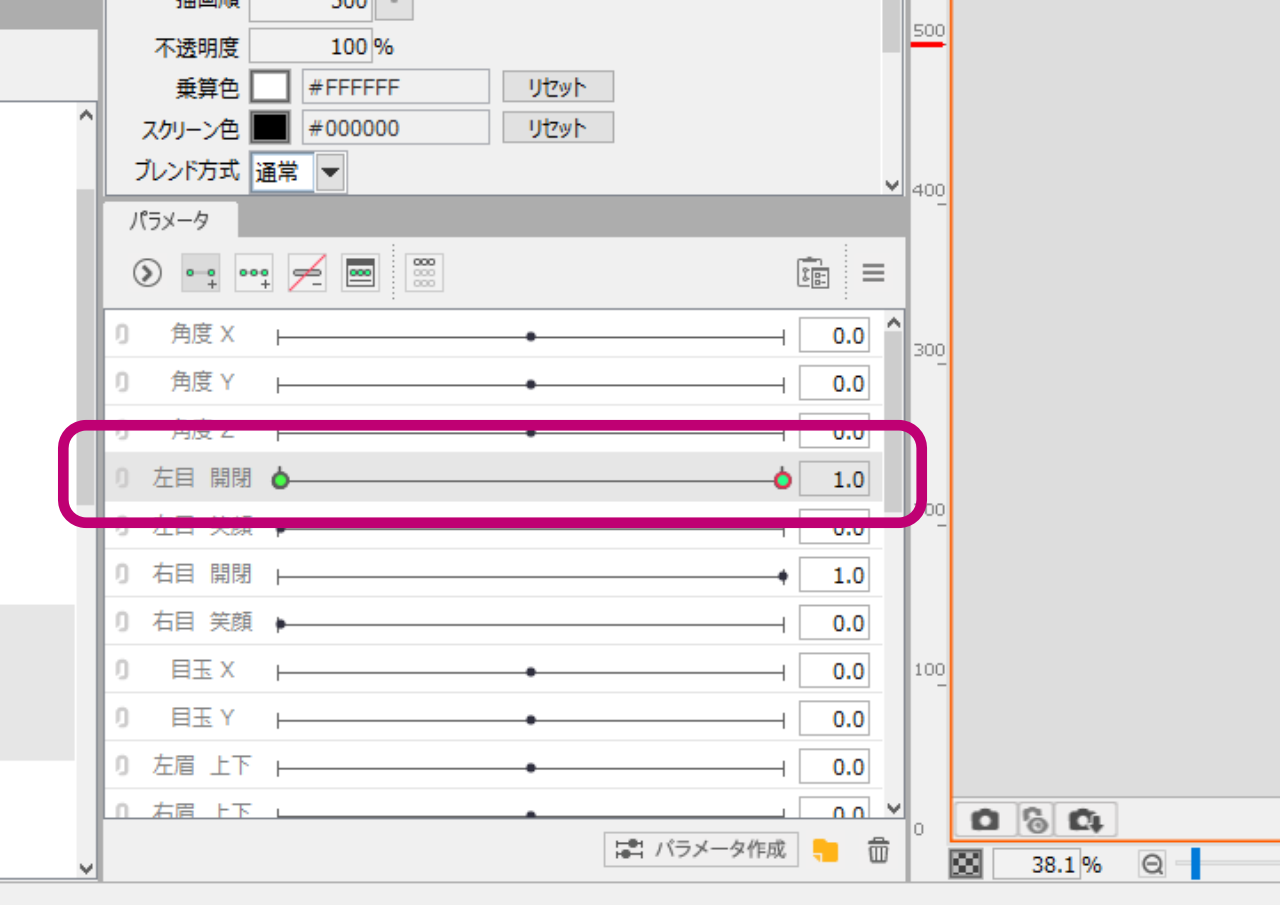Click the 右目 開閉 slider track
The width and height of the screenshot is (1280, 905).
click(530, 577)
